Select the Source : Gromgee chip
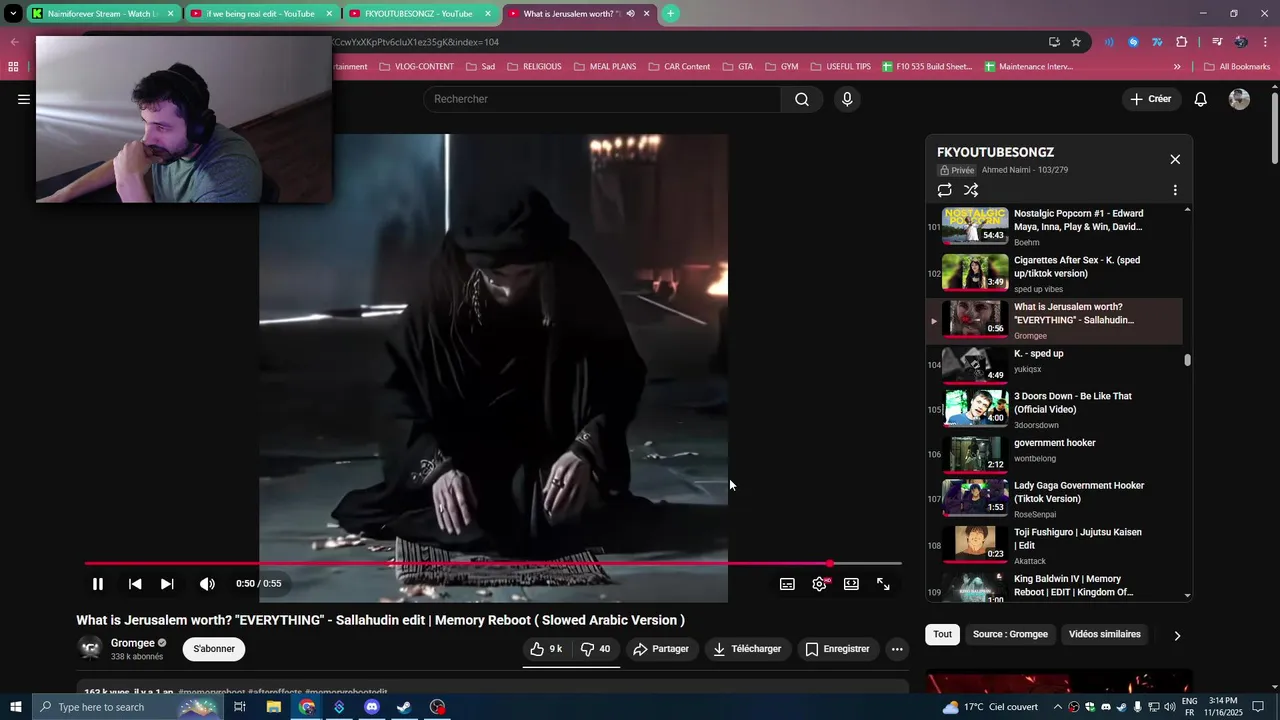The height and width of the screenshot is (720, 1280). point(1010,634)
